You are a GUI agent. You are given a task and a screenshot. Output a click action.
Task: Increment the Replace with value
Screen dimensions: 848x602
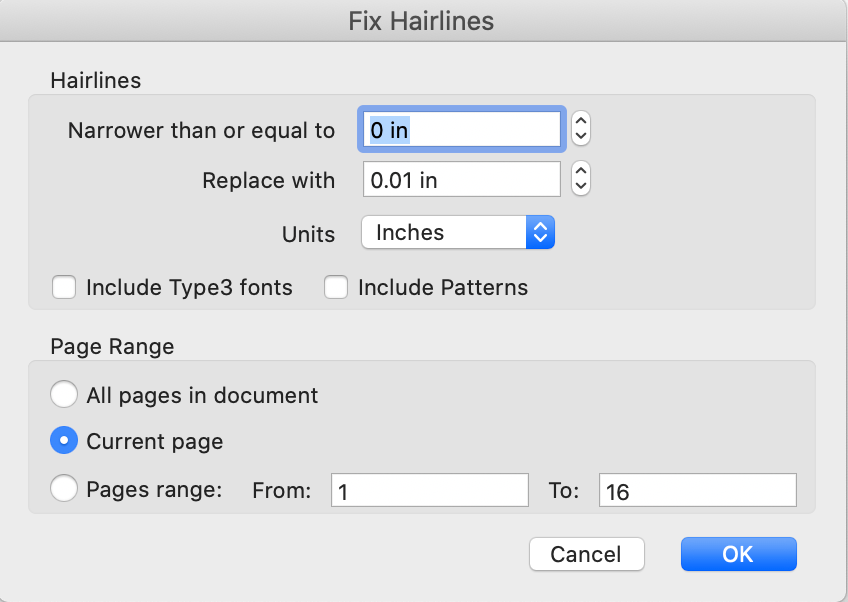tap(581, 172)
